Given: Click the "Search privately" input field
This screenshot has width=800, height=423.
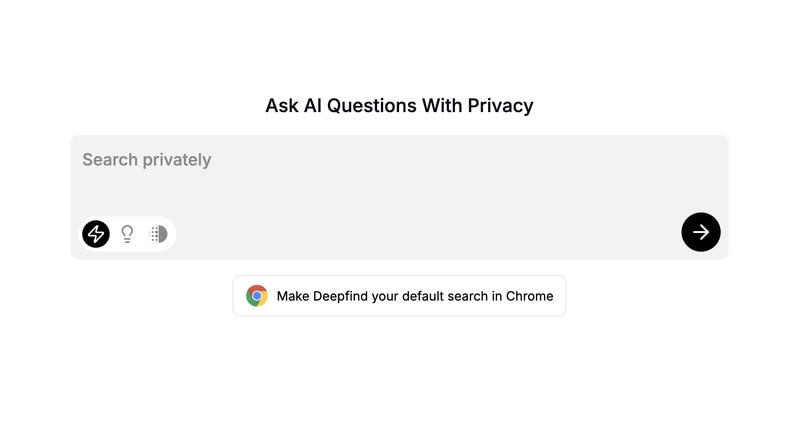Looking at the screenshot, I should (300, 160).
